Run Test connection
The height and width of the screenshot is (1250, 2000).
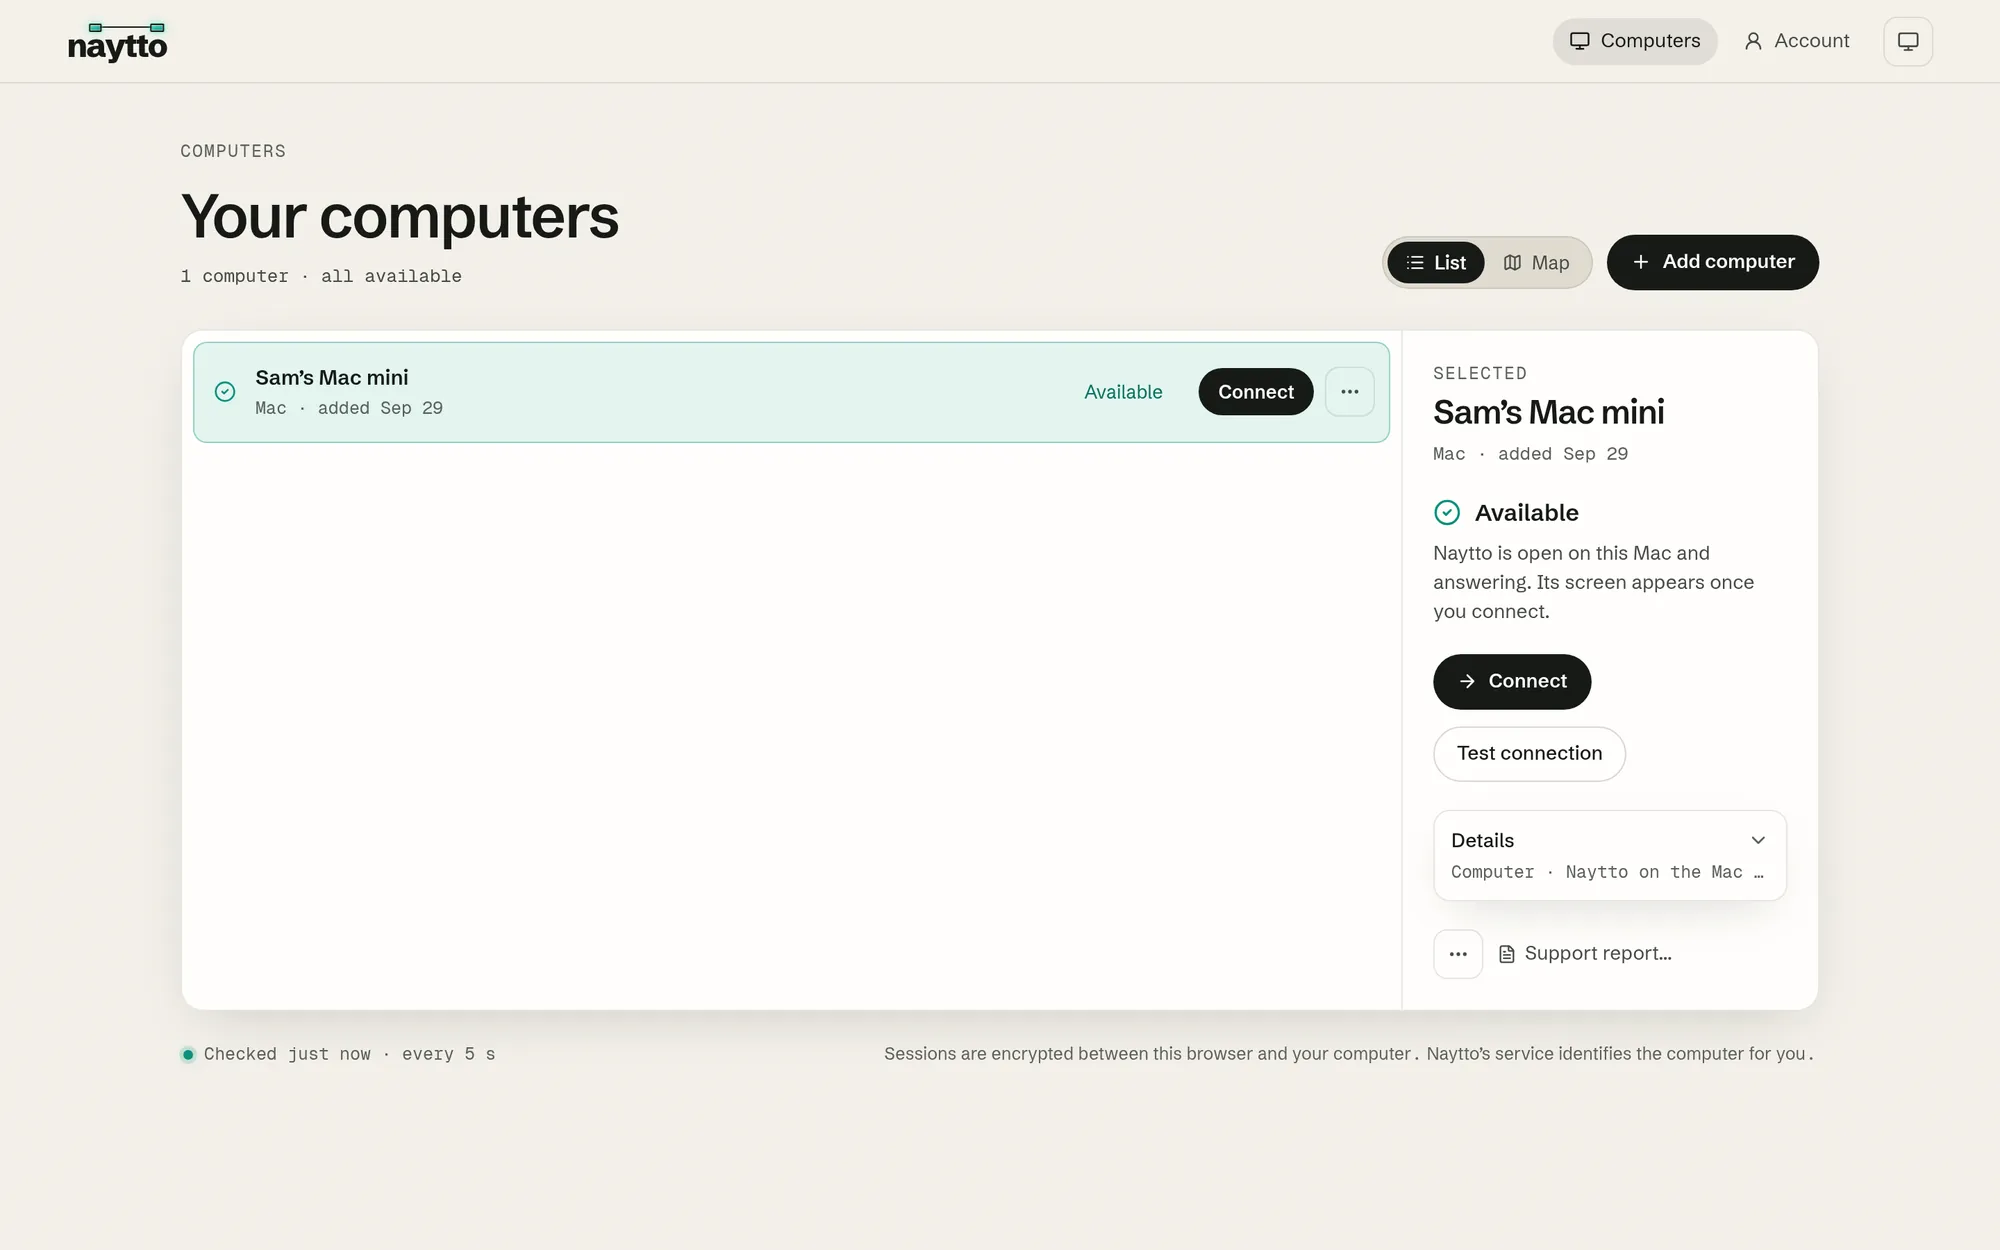pos(1529,754)
